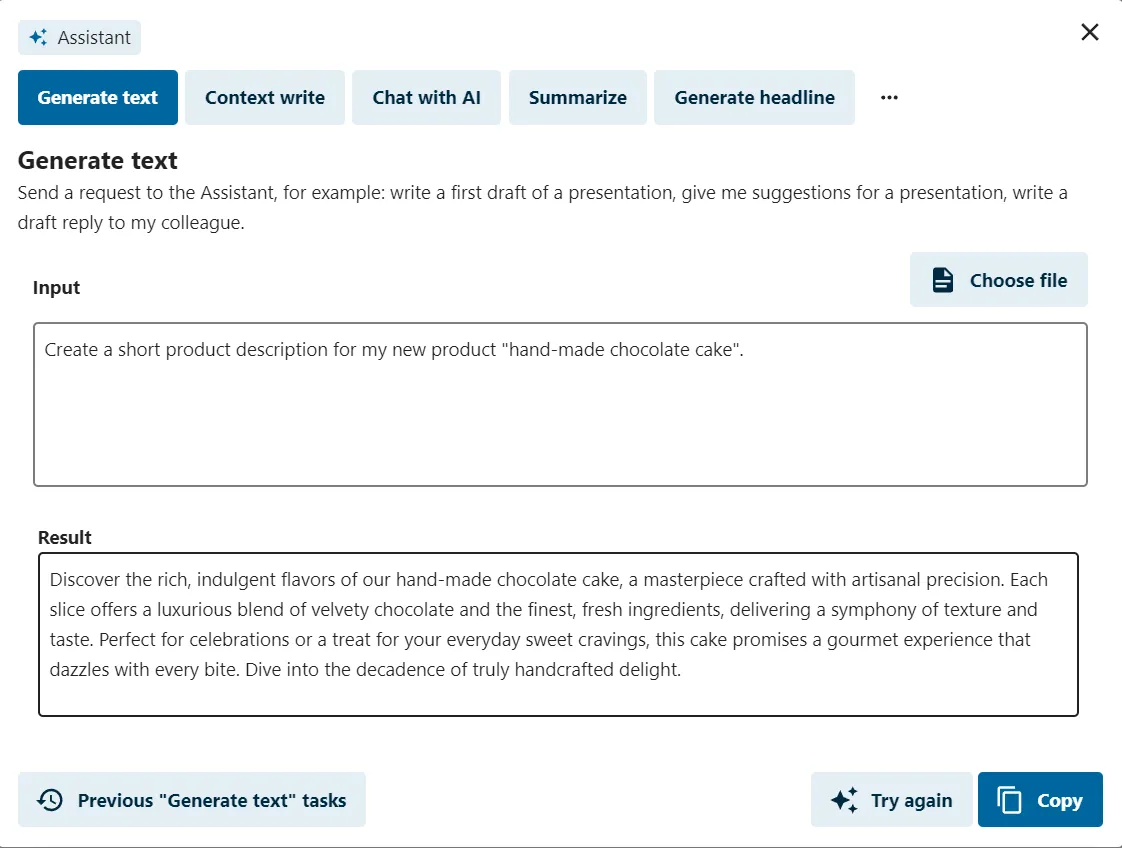Open the Chat with AI tab
Screen dimensions: 1122x848
click(x=426, y=97)
